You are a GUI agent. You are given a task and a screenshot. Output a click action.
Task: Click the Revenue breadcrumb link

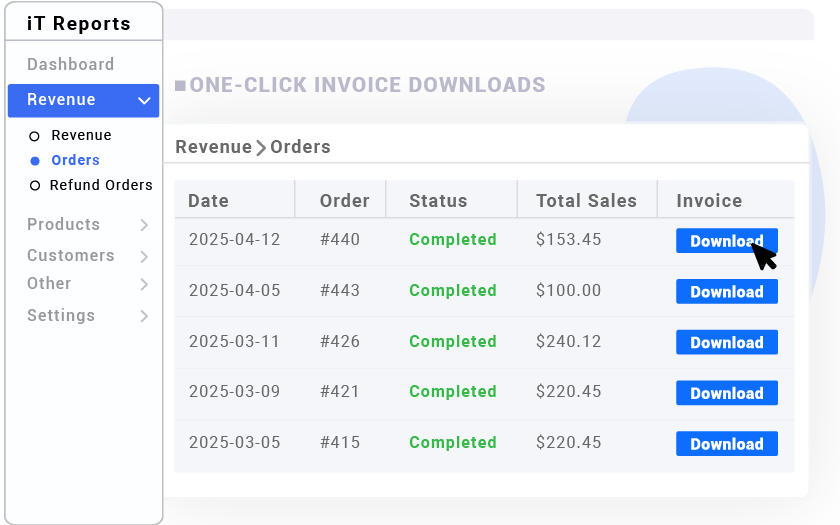coord(213,147)
